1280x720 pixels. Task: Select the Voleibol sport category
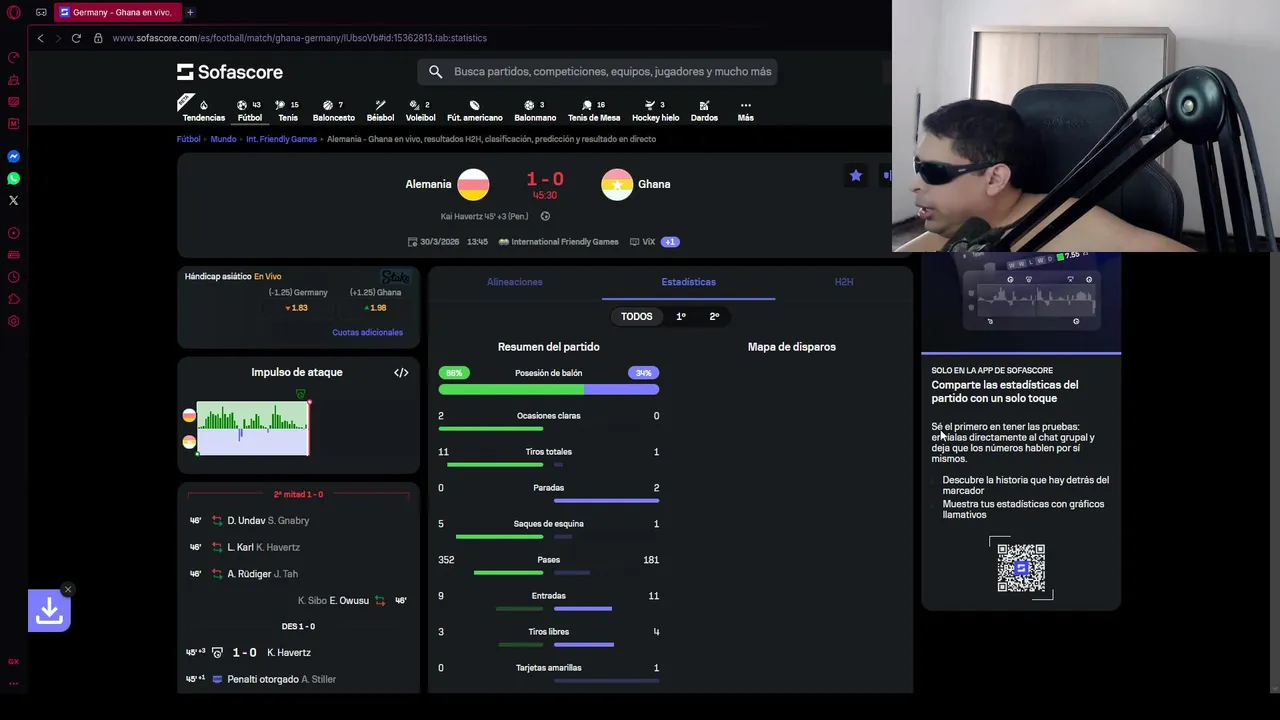[x=420, y=111]
